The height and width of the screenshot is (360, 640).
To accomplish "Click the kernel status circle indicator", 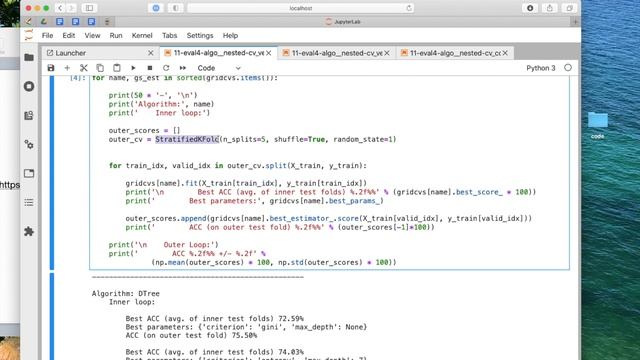I will tap(568, 68).
